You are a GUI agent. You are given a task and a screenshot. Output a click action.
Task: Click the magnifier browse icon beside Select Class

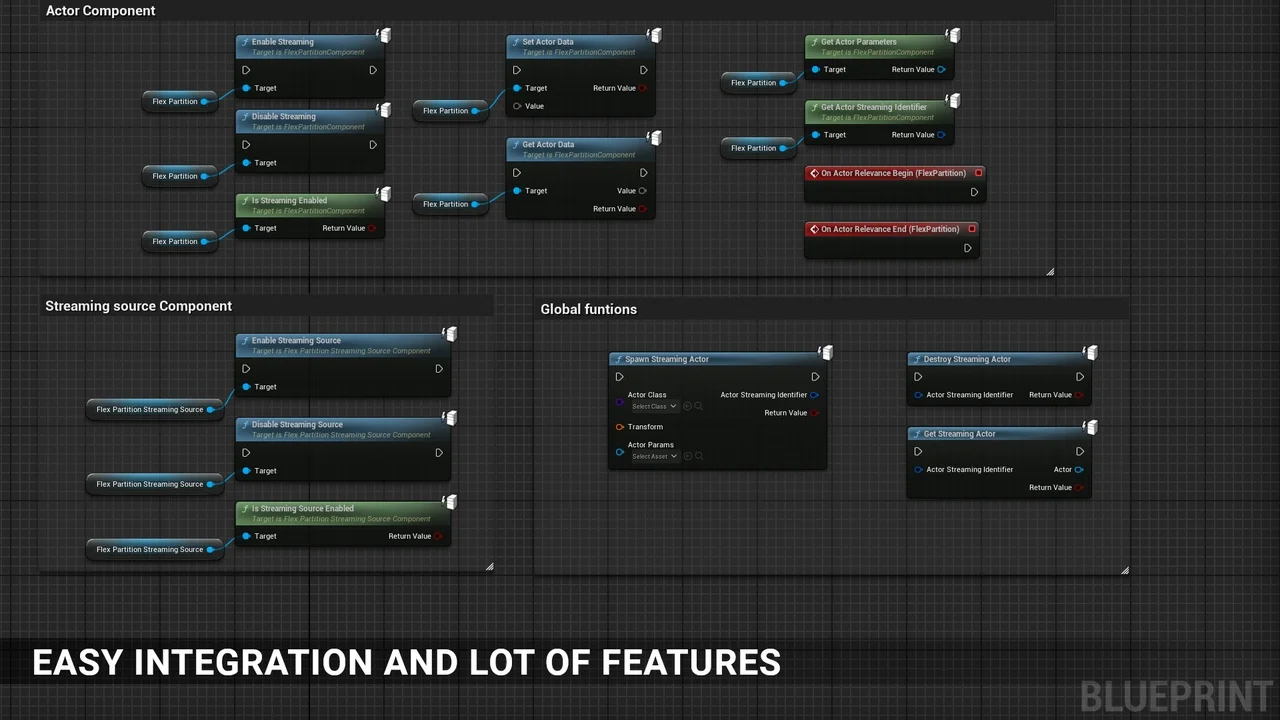699,407
